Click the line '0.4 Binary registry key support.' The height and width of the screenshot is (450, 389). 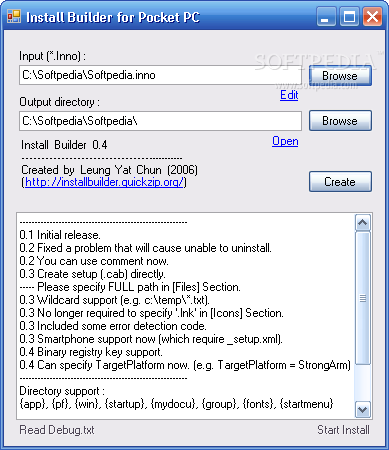click(x=91, y=352)
